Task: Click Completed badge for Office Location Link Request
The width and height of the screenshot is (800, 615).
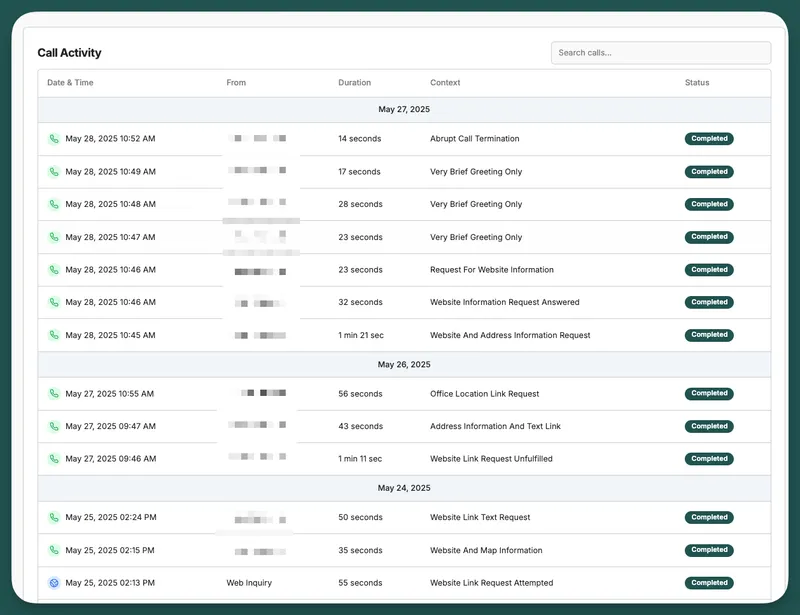Action: [x=709, y=393]
